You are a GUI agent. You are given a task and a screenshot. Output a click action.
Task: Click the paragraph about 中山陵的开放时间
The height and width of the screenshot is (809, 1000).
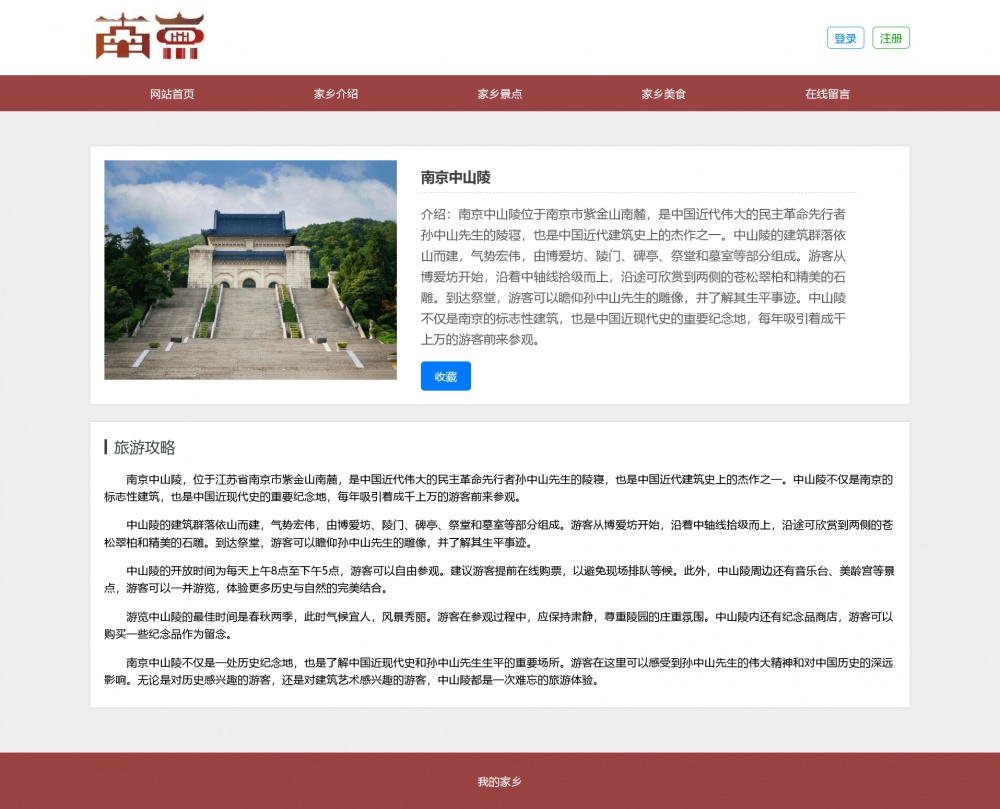click(x=500, y=579)
